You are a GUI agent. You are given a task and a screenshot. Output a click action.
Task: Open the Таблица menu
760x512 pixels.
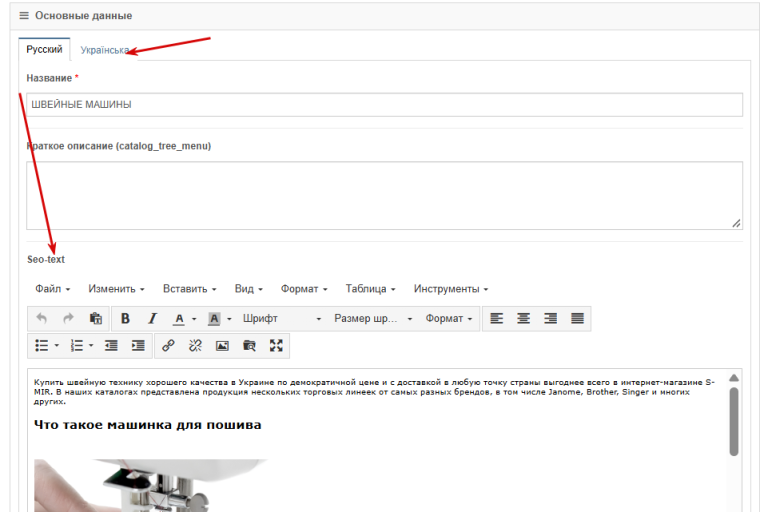point(370,289)
